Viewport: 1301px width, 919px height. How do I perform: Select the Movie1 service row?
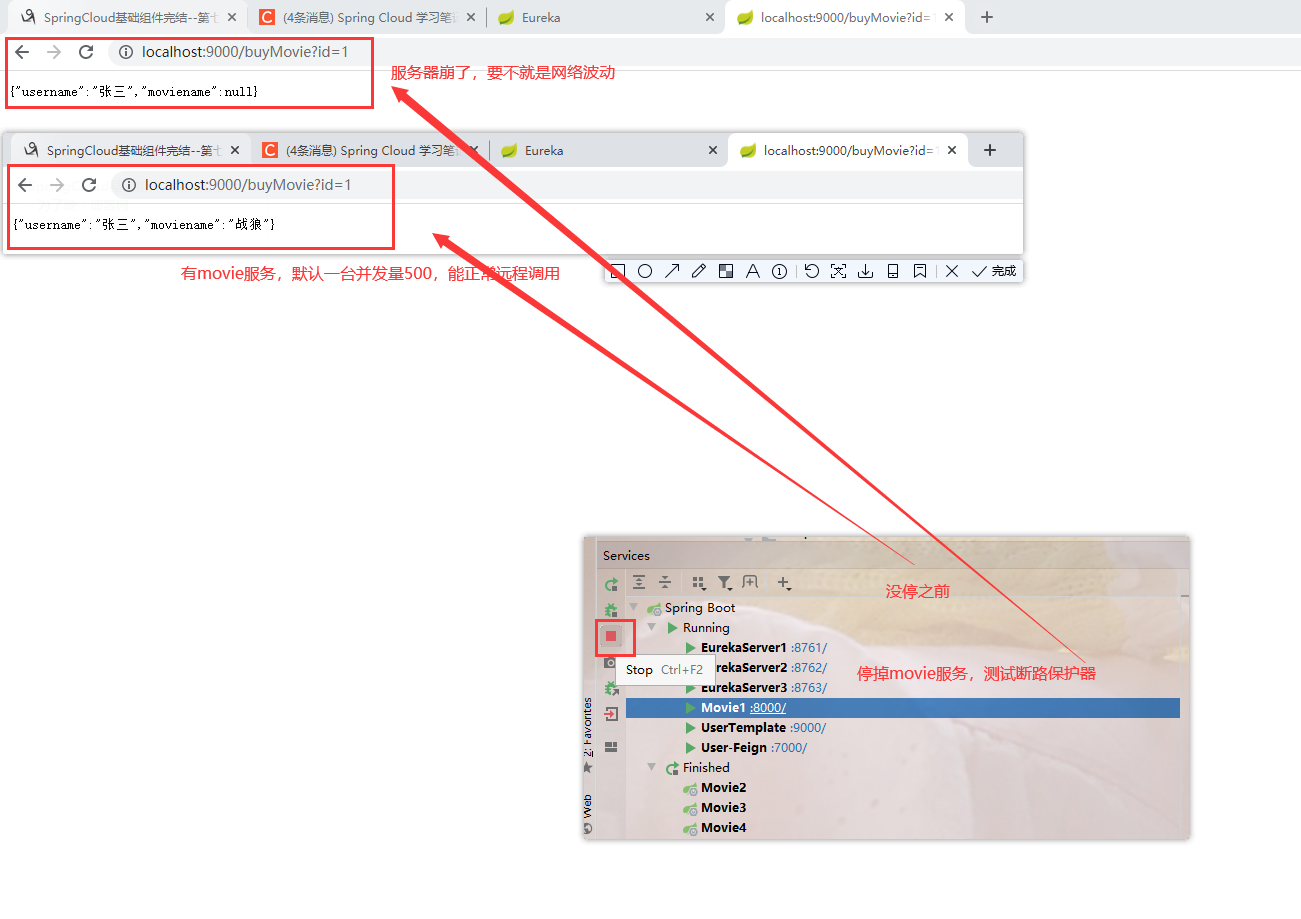tap(903, 708)
